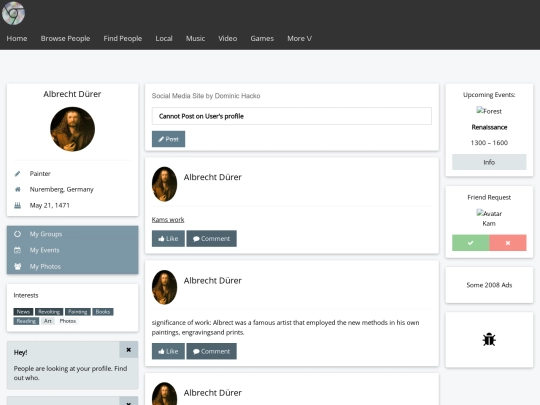Click the home icon beside Nuremberg, Germany
The height and width of the screenshot is (405, 540).
(x=18, y=189)
